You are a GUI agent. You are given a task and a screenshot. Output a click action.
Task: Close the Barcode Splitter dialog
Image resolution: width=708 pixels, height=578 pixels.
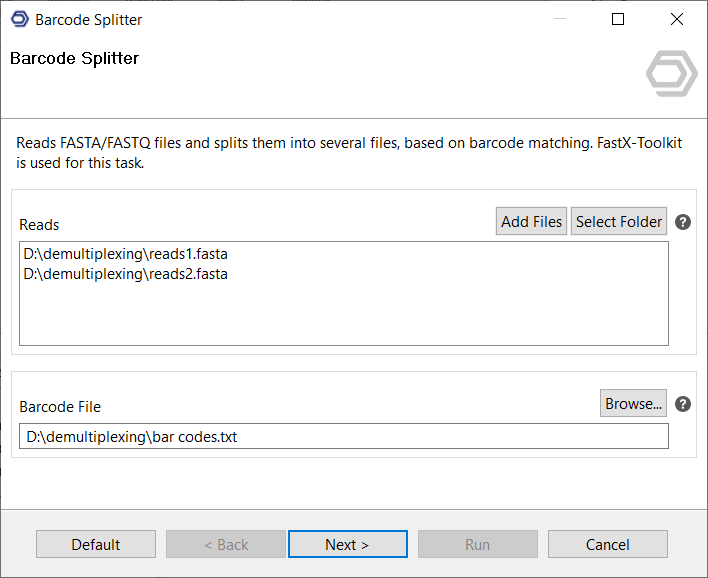coord(677,19)
